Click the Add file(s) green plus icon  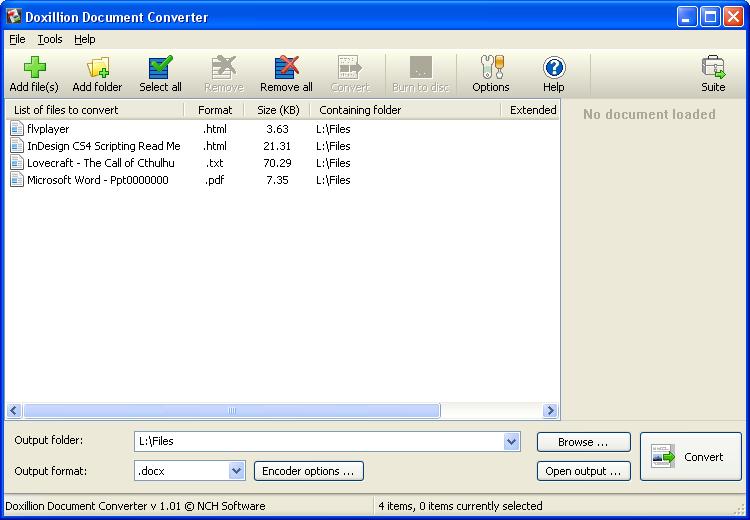coord(34,67)
